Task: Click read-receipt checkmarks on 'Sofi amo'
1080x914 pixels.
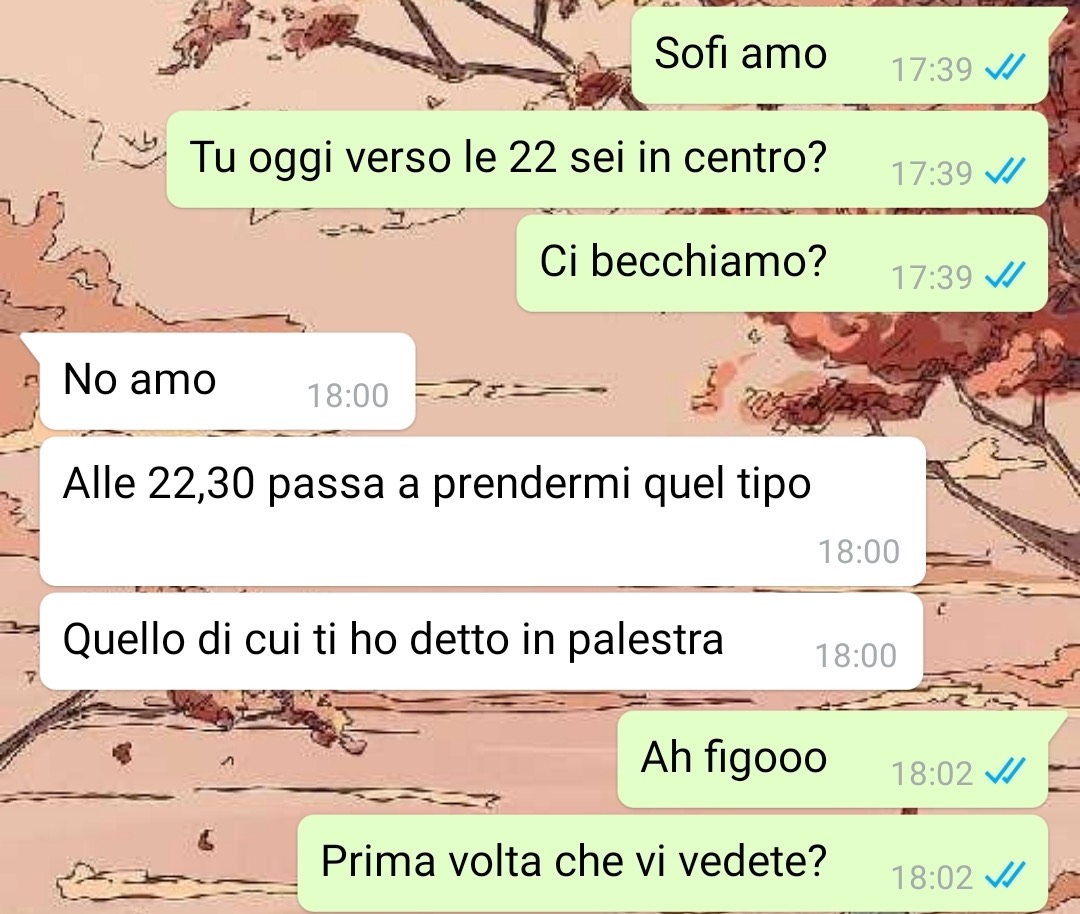Action: pos(1006,67)
